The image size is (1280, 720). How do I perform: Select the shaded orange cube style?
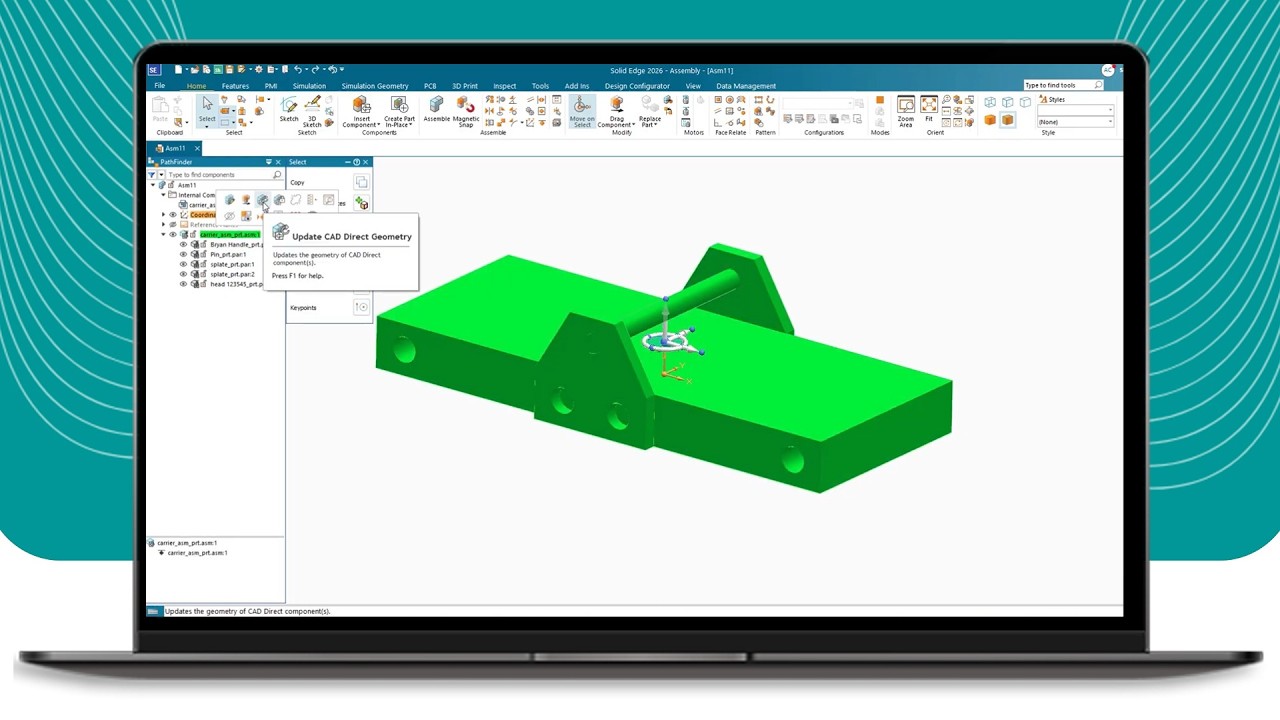pyautogui.click(x=990, y=120)
